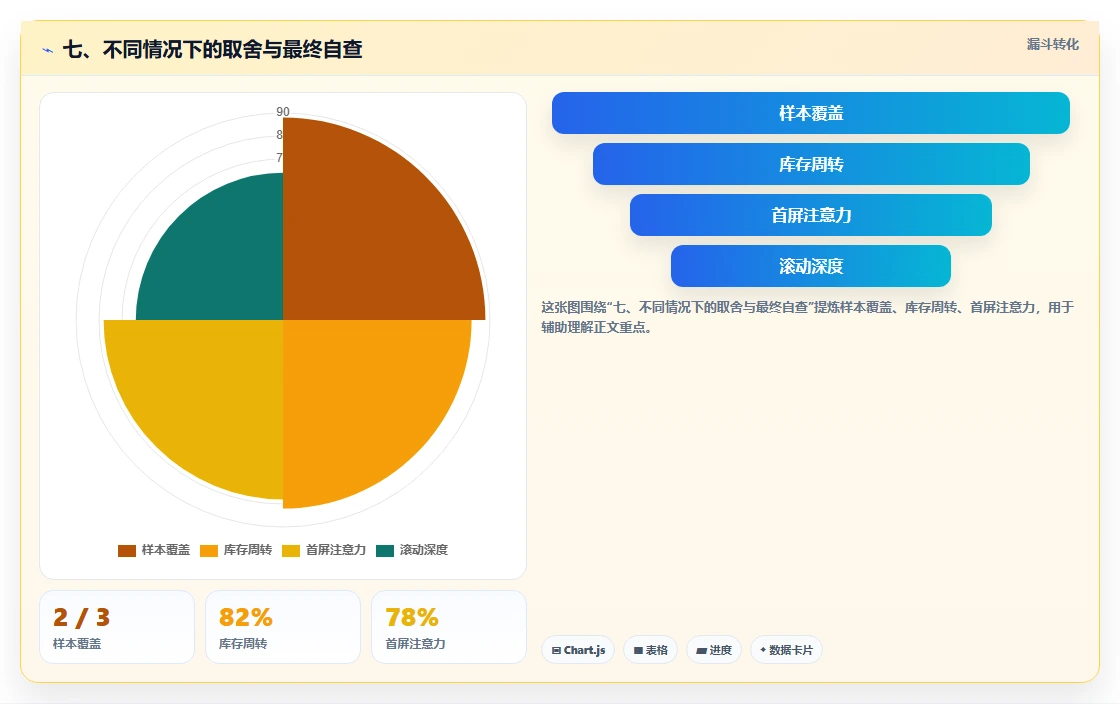Click the title 七、不同情况下的取舍与最终自查
The height and width of the screenshot is (704, 1120).
[x=213, y=49]
